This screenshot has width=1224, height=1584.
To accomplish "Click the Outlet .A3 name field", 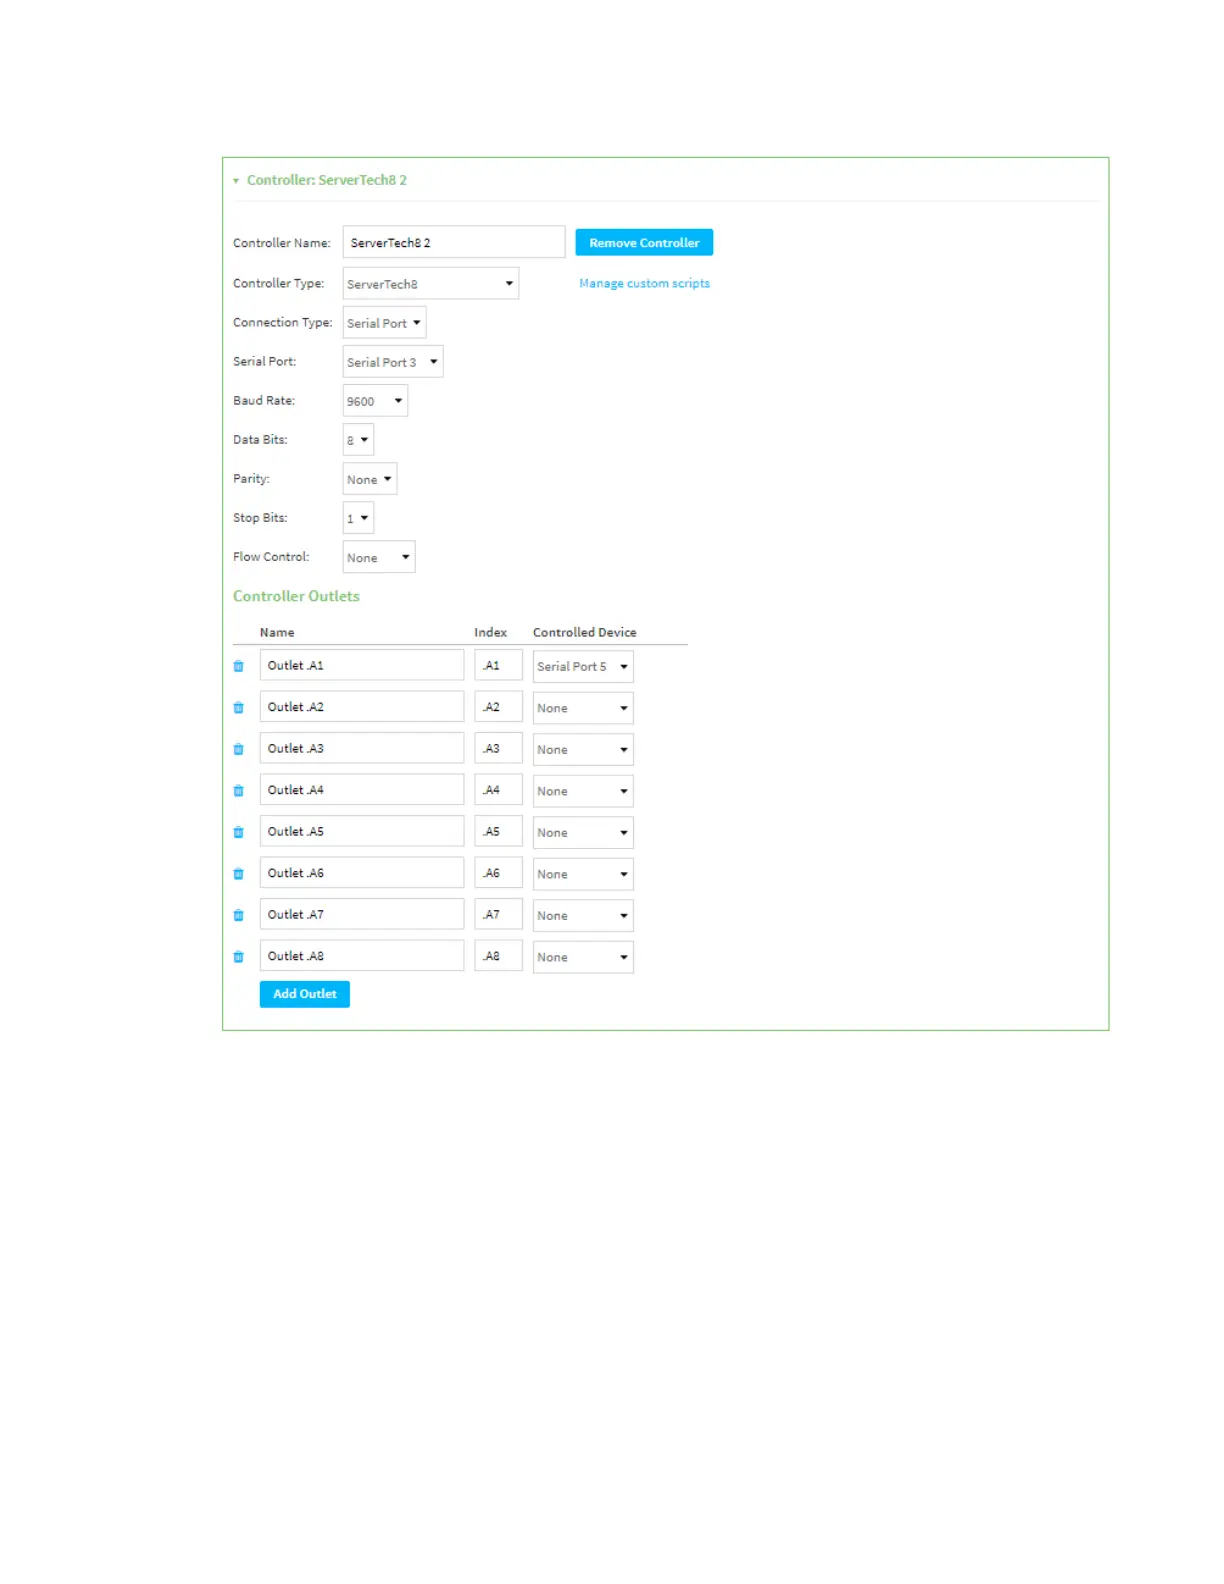I will coord(362,748).
